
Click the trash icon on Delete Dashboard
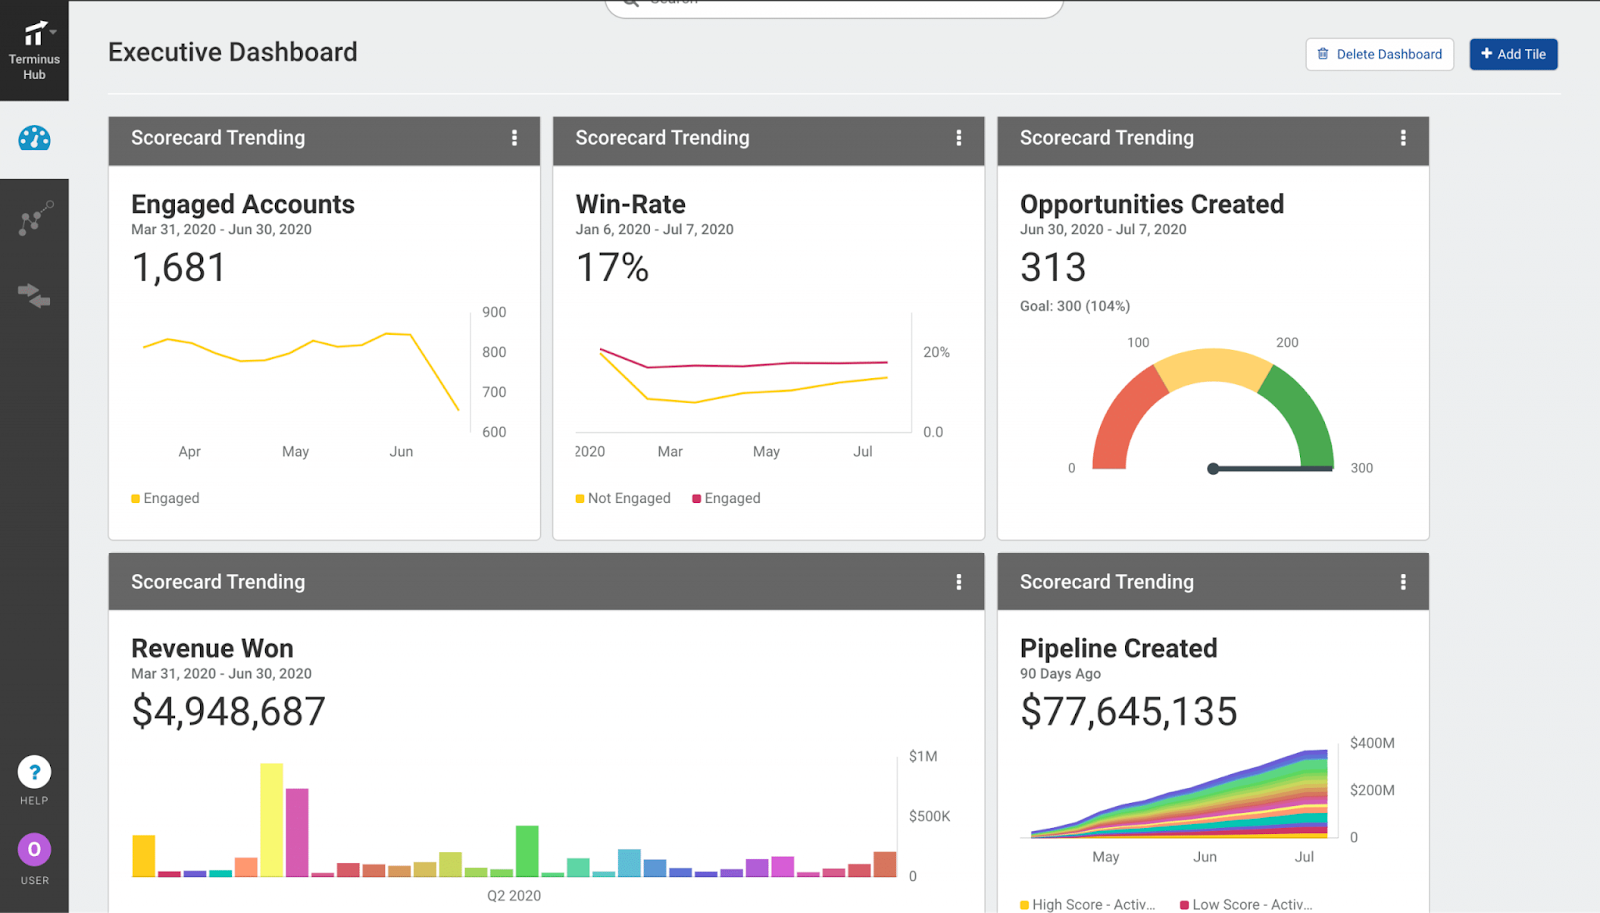1325,54
